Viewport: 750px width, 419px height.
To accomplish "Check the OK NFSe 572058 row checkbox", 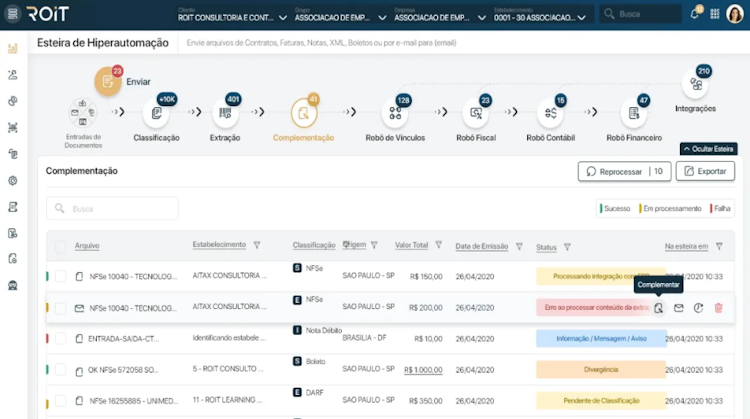I will click(60, 370).
